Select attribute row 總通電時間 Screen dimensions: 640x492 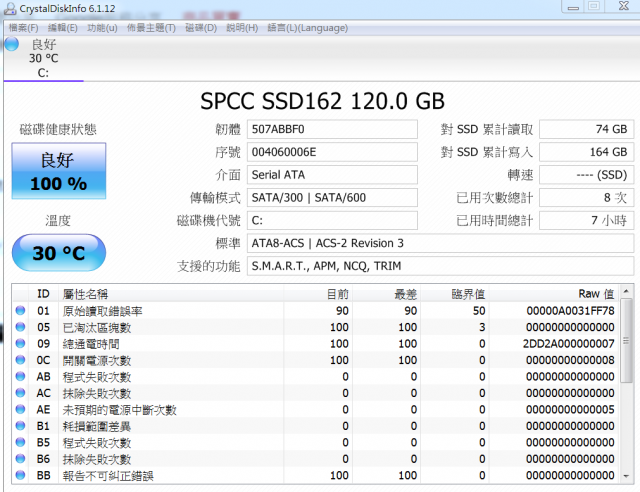click(x=316, y=343)
